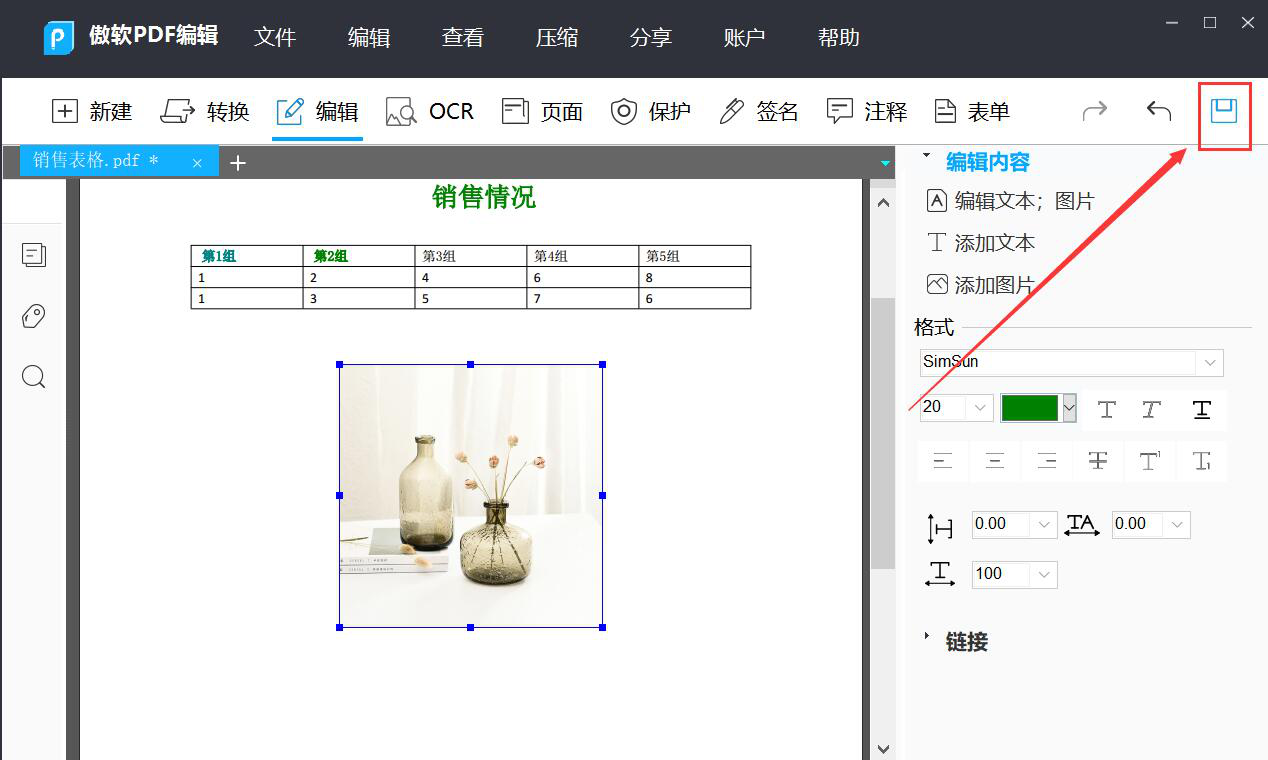Open the font size 20 dropdown
The width and height of the screenshot is (1268, 760).
click(x=980, y=407)
